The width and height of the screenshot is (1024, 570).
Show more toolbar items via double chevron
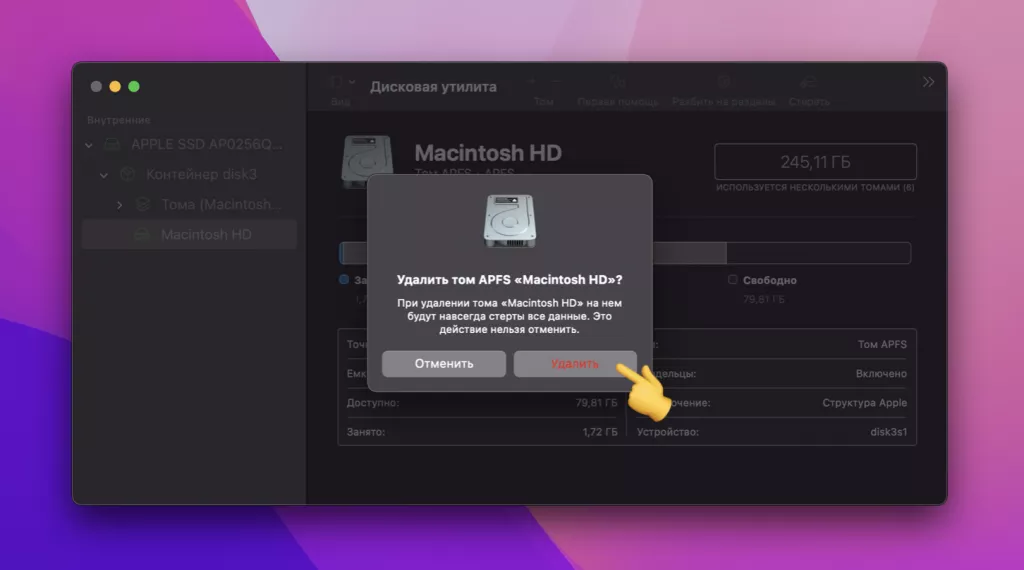(x=928, y=82)
